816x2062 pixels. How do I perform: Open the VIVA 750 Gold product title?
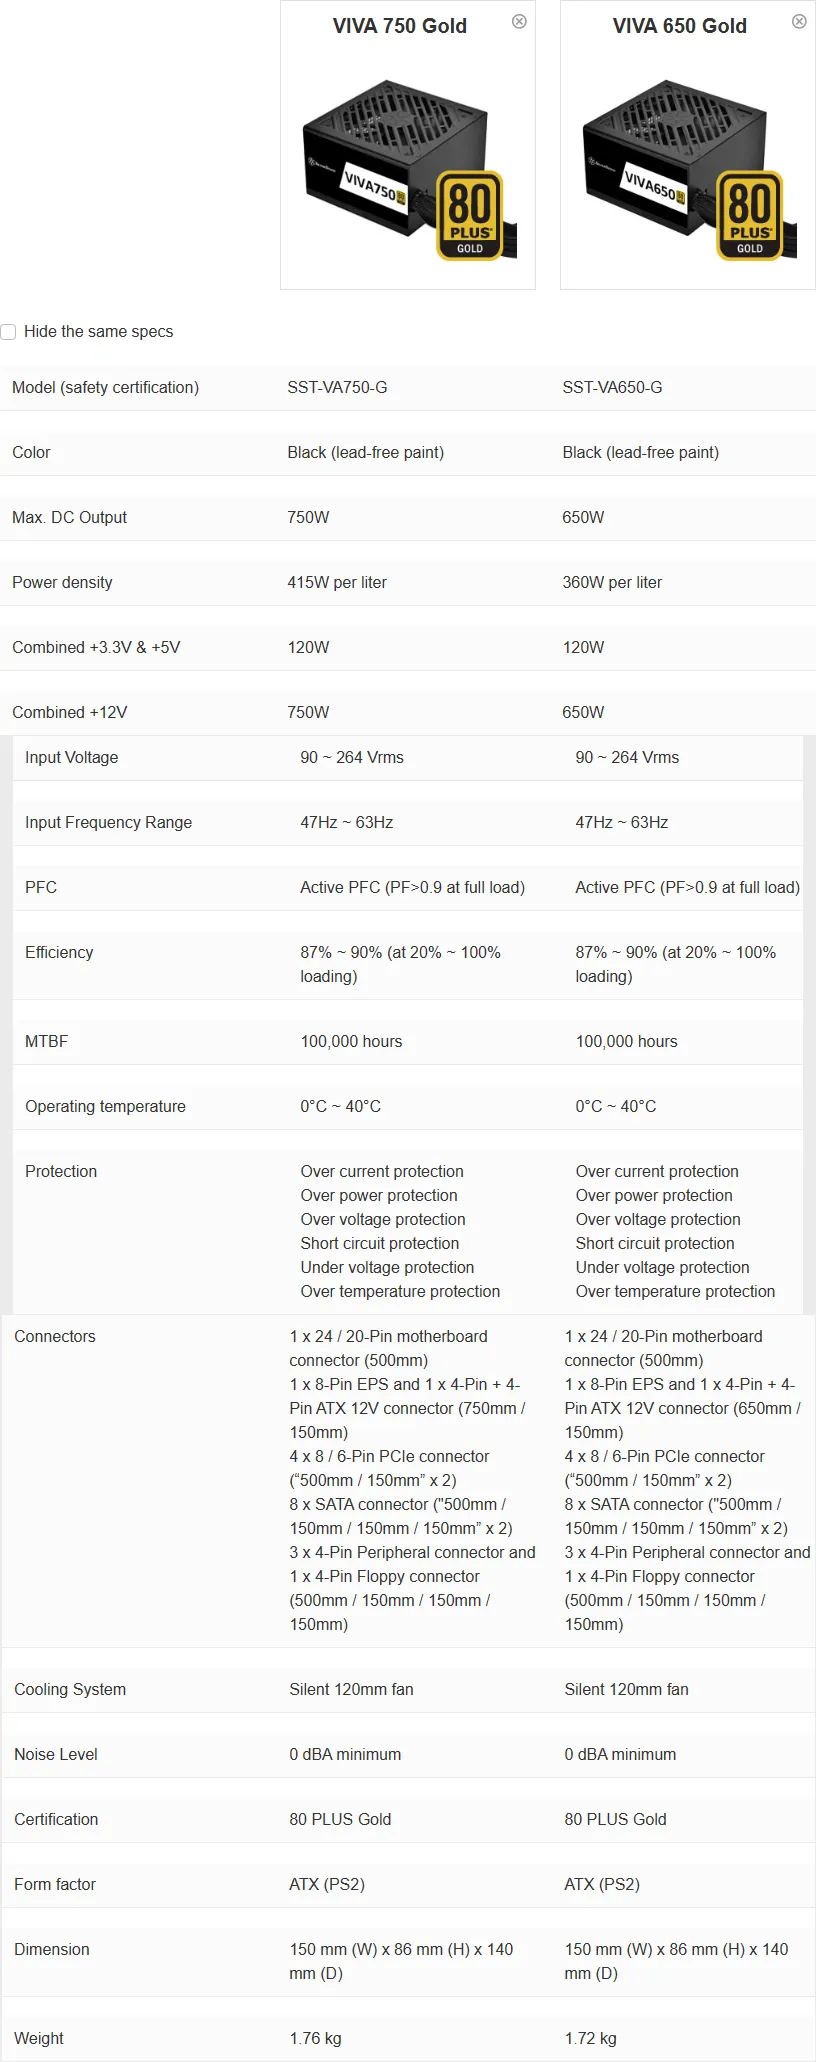pyautogui.click(x=399, y=26)
